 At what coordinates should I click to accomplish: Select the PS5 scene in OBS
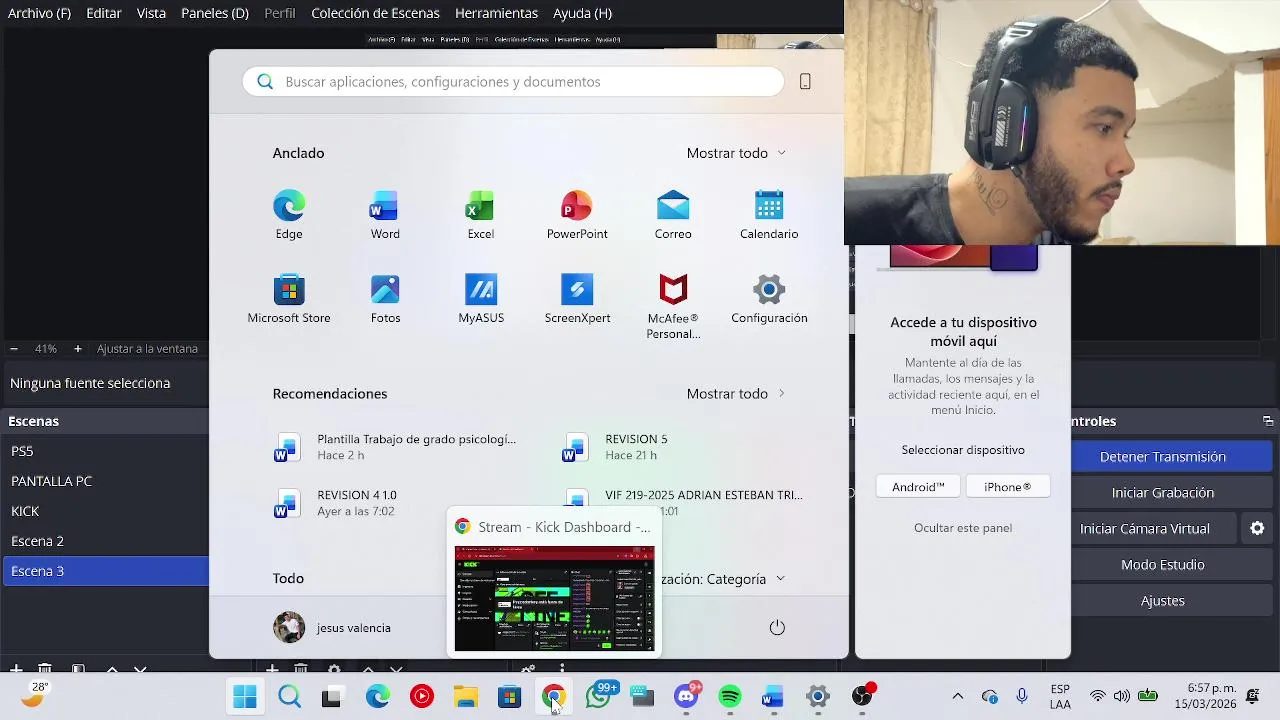click(x=104, y=451)
